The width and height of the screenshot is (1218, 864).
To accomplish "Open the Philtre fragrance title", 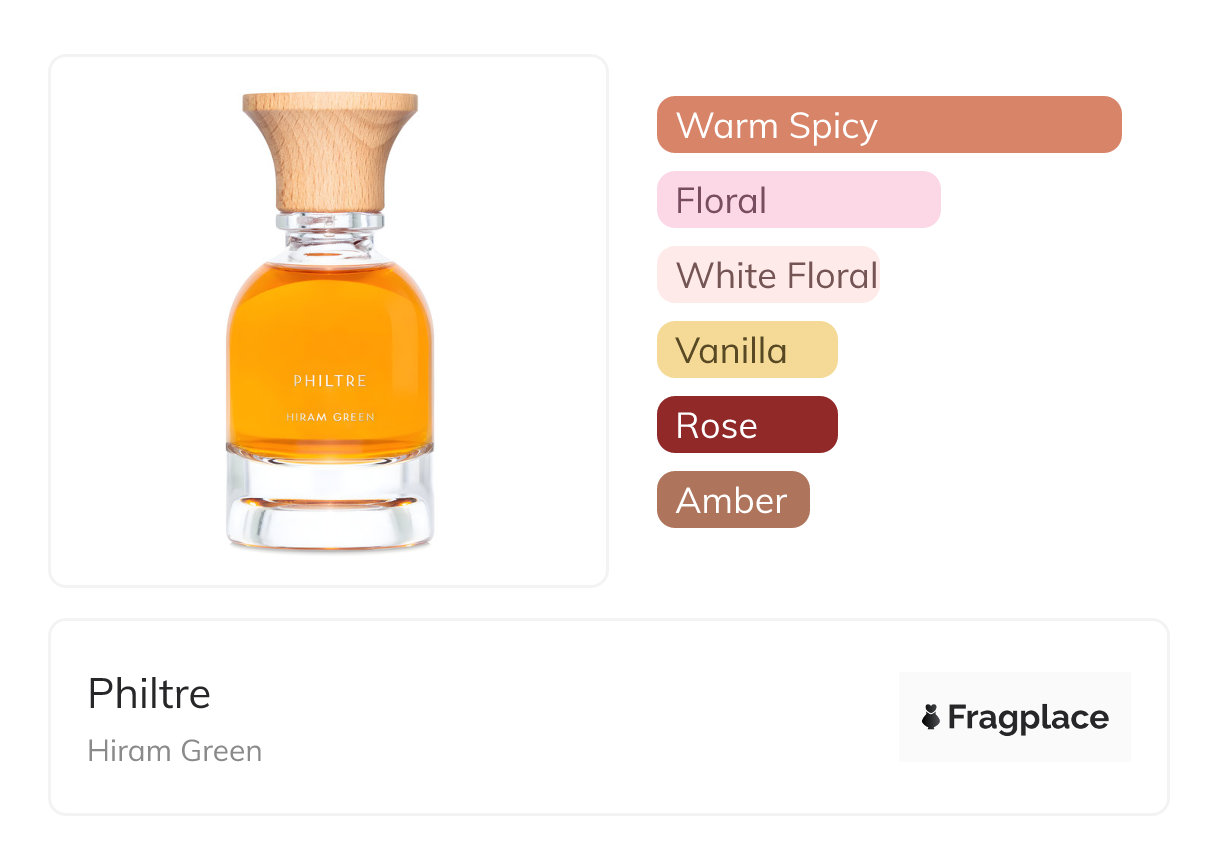I will (149, 693).
